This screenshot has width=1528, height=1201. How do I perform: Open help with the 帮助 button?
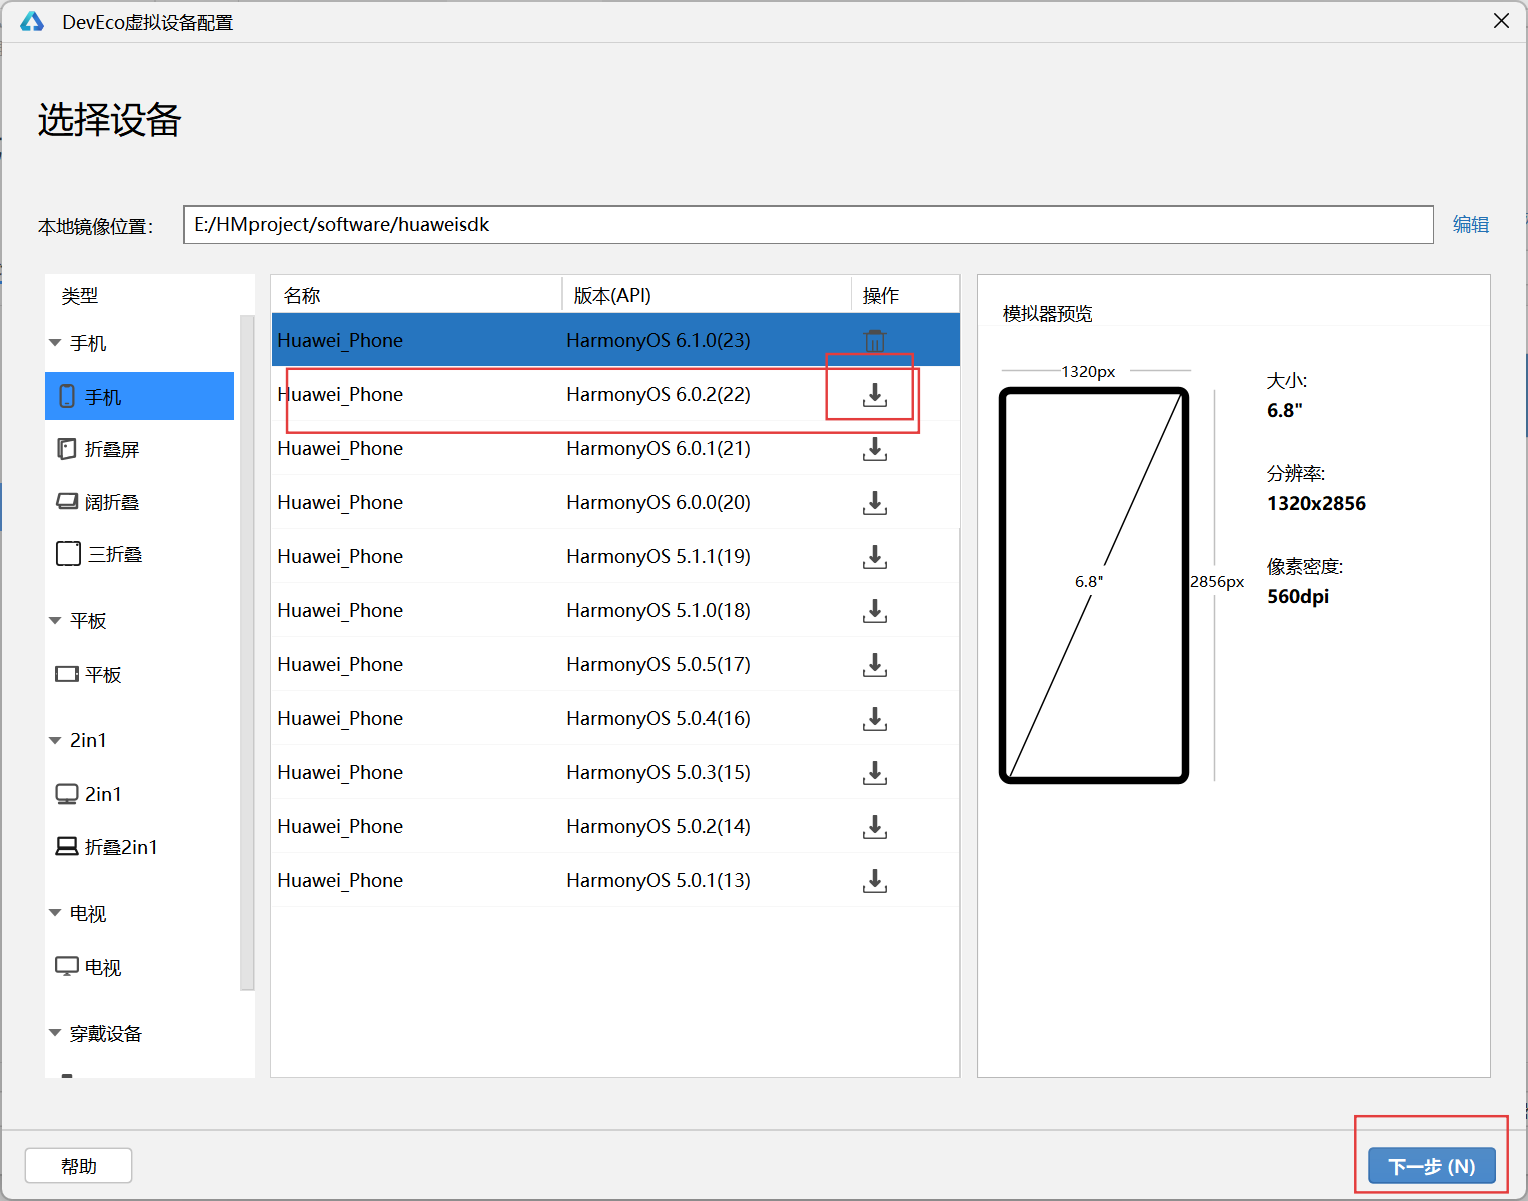[79, 1166]
